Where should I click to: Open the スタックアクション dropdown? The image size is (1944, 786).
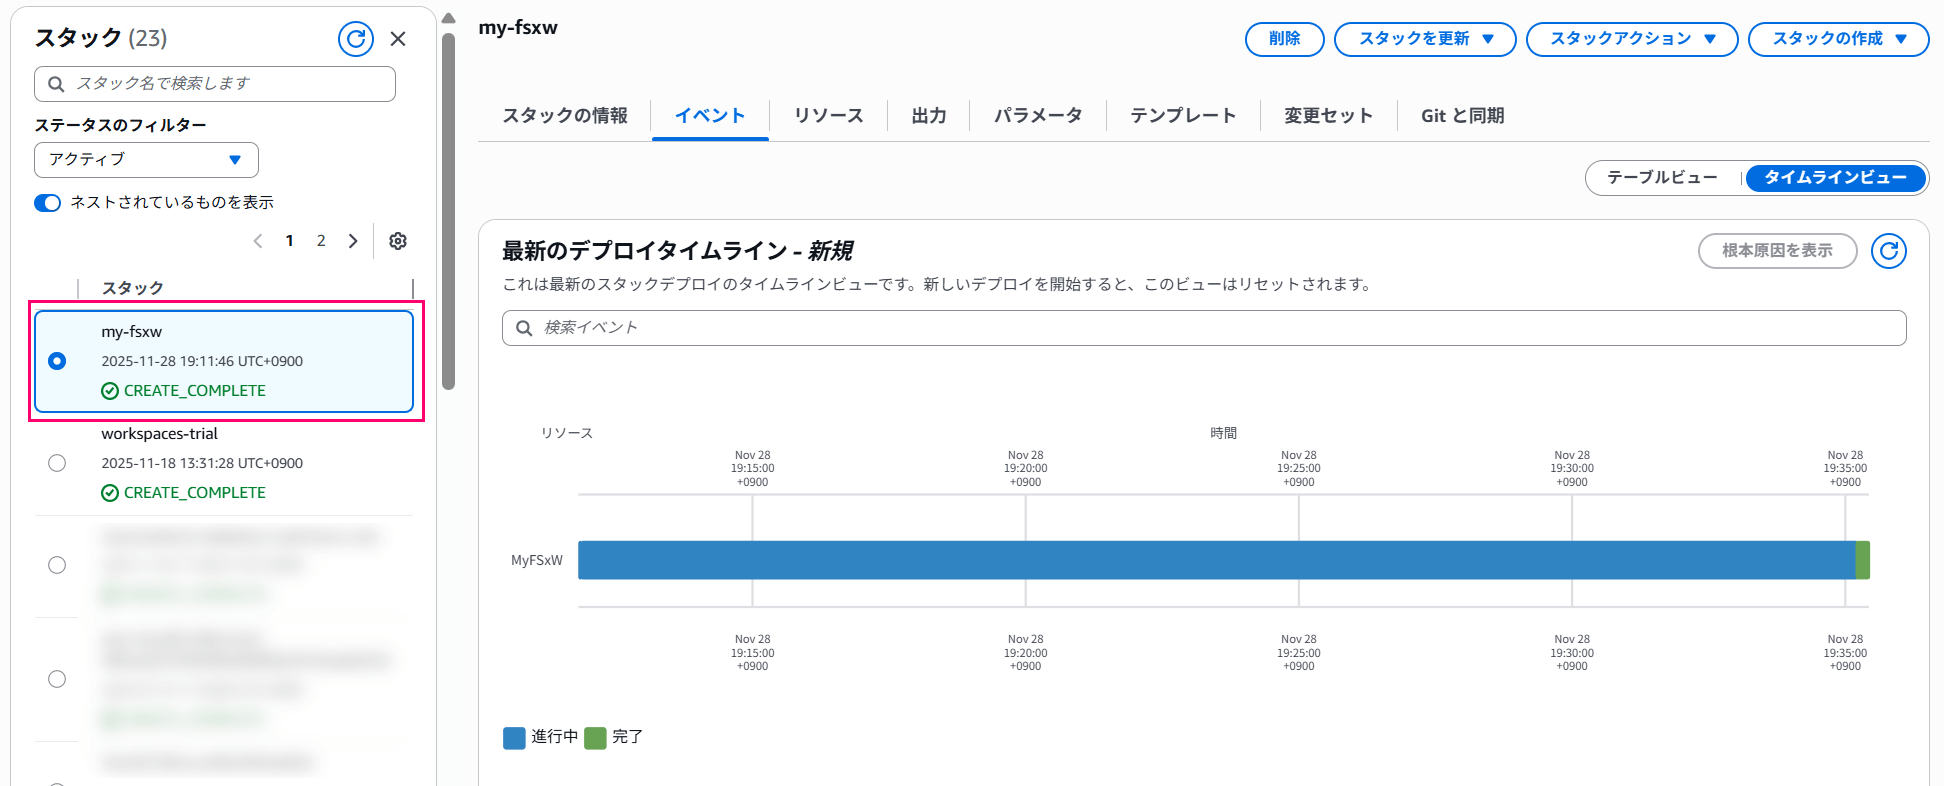tap(1632, 39)
